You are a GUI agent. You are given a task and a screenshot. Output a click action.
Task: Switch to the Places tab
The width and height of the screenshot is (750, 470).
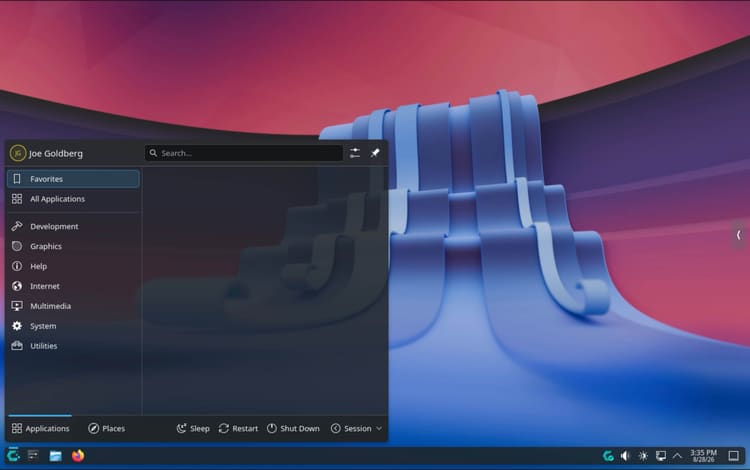click(107, 428)
